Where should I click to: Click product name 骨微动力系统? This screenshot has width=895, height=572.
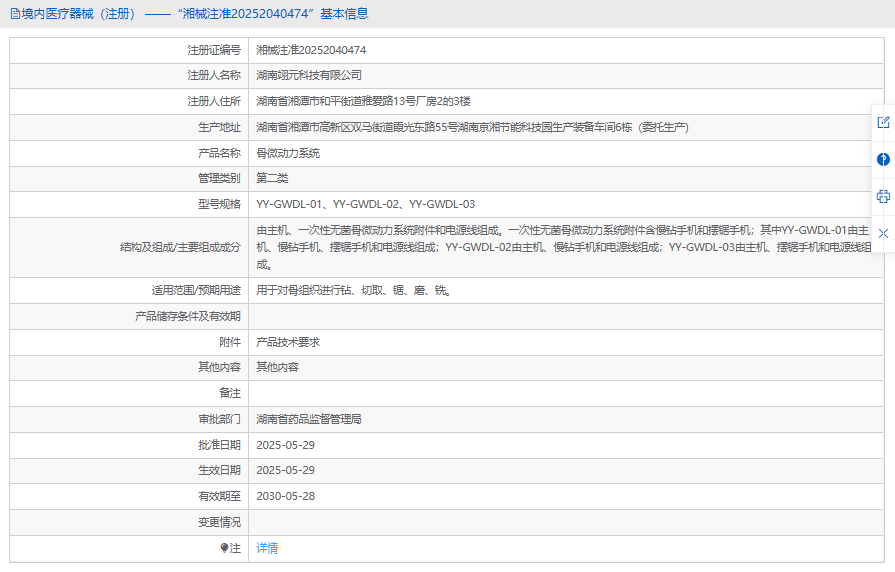[x=288, y=153]
